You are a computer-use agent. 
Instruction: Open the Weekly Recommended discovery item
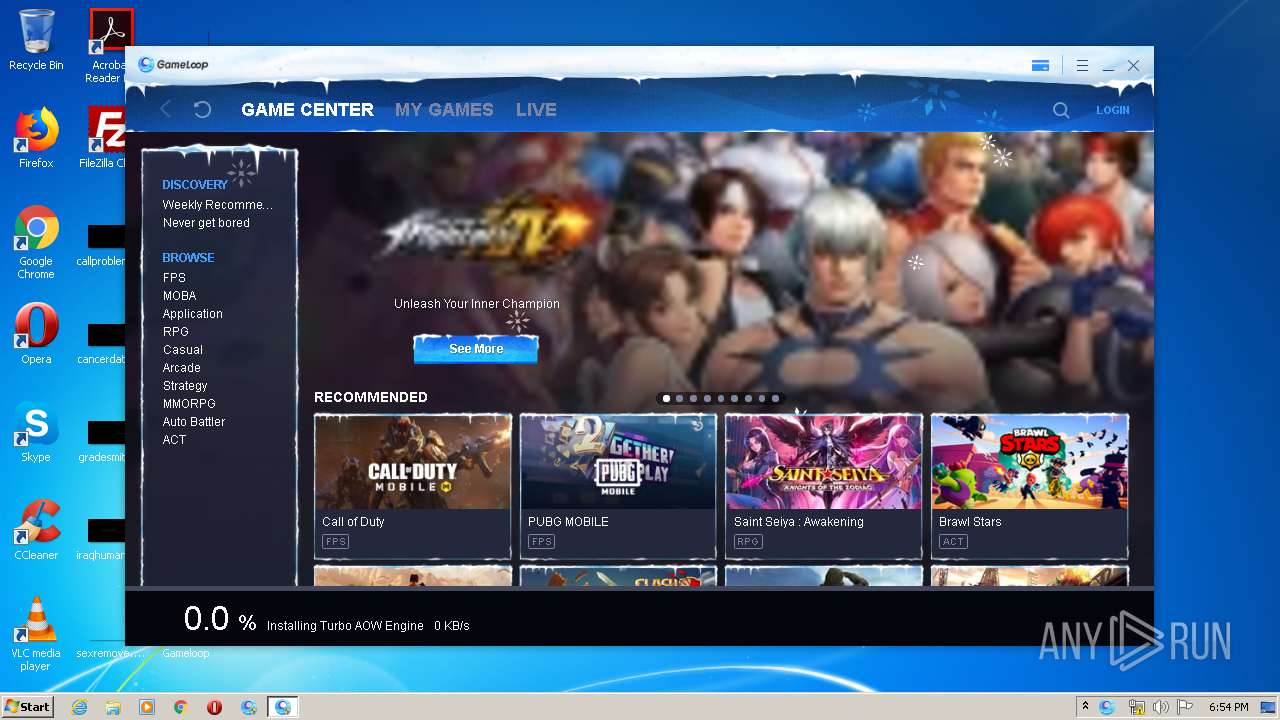point(217,205)
